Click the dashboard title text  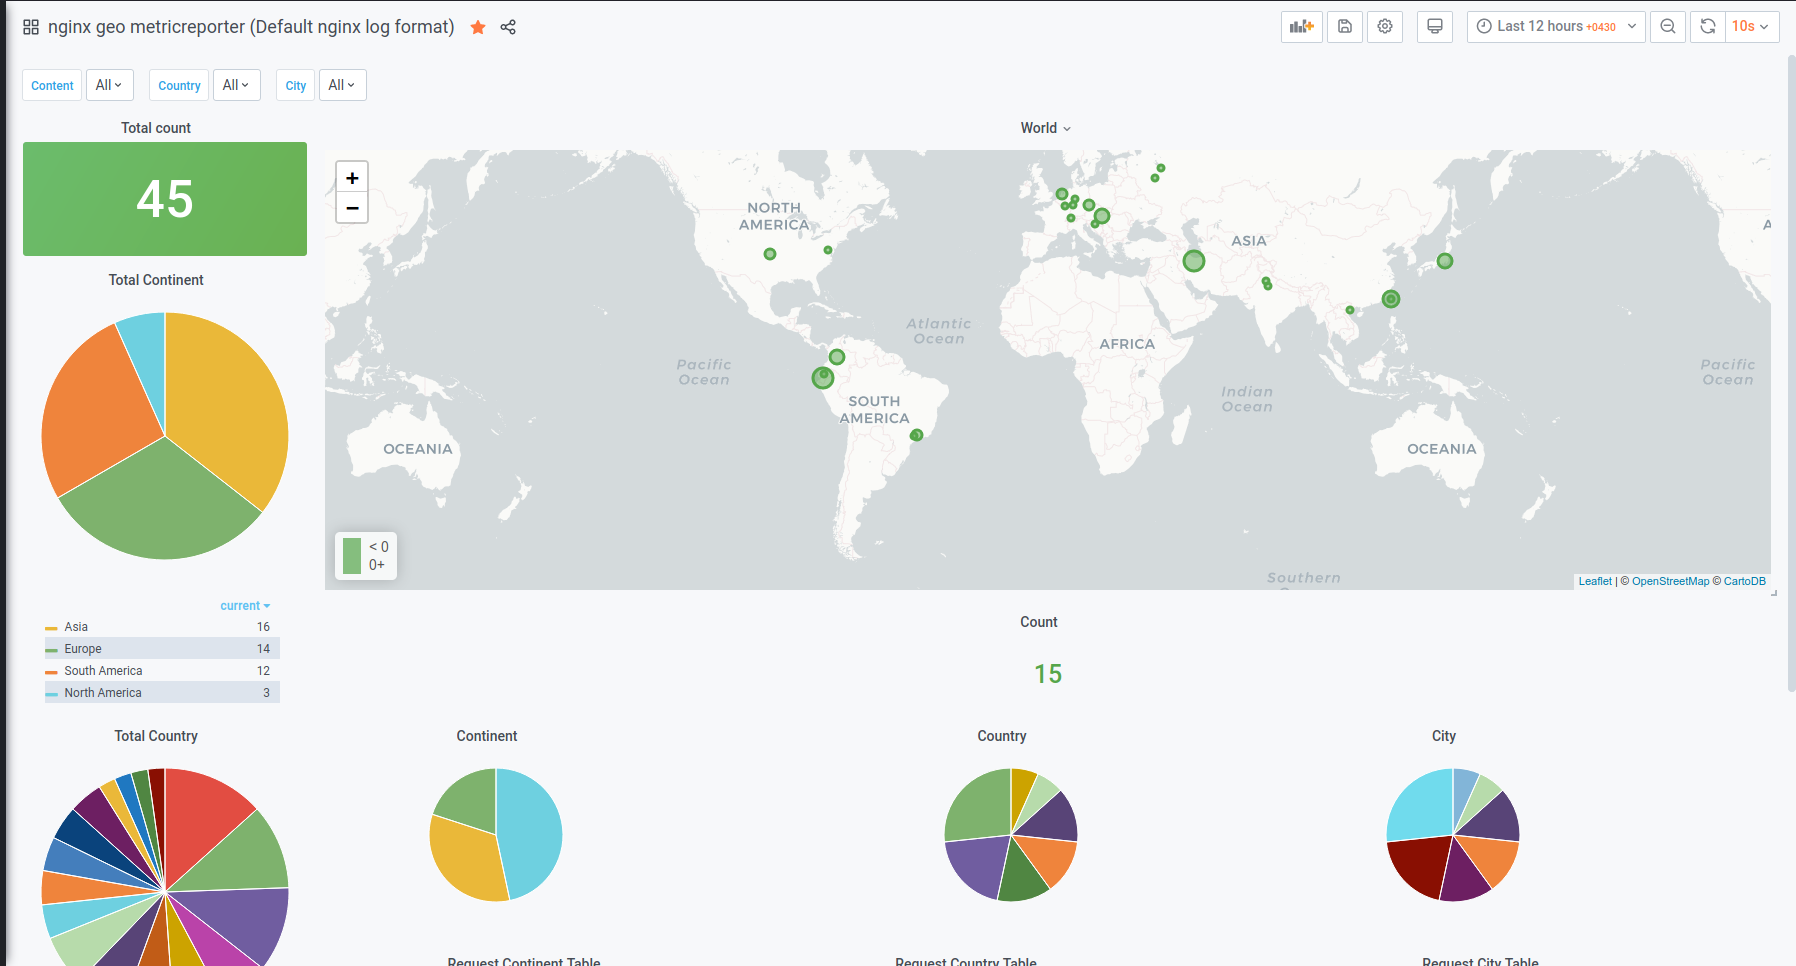pos(251,27)
